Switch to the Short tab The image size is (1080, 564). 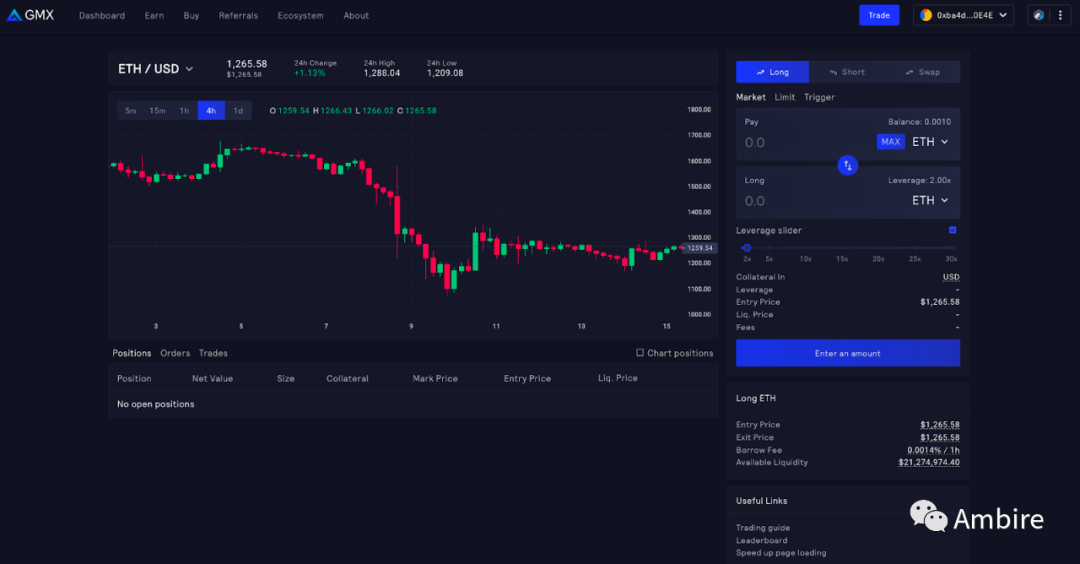(x=847, y=72)
